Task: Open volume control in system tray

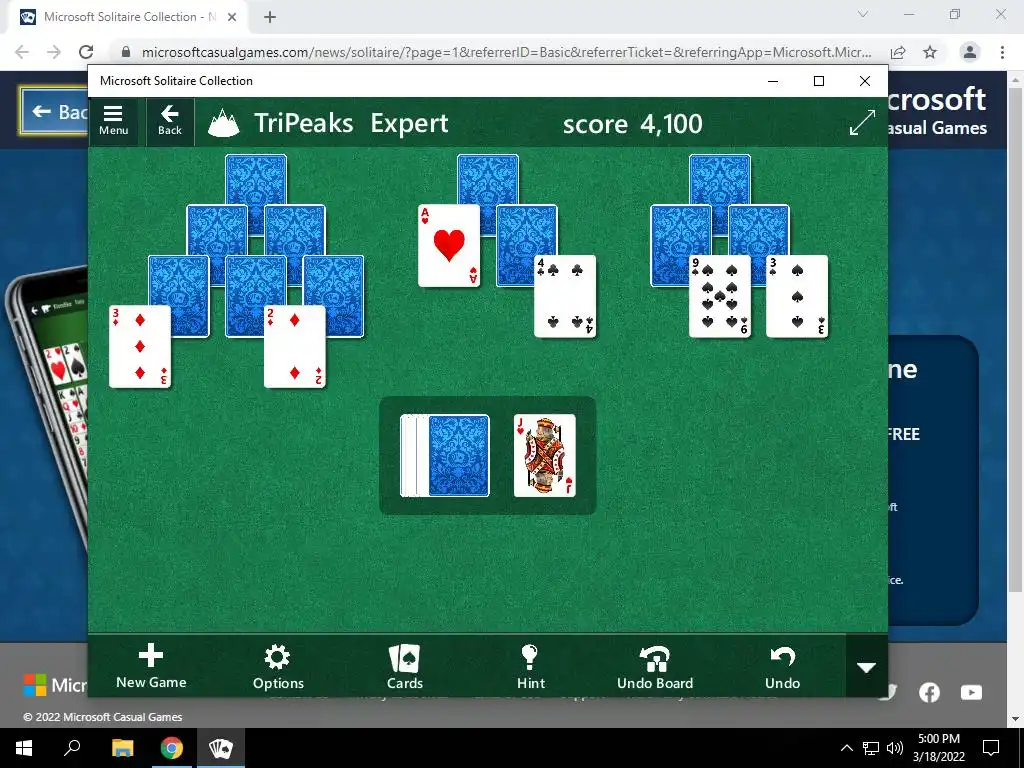Action: click(895, 748)
